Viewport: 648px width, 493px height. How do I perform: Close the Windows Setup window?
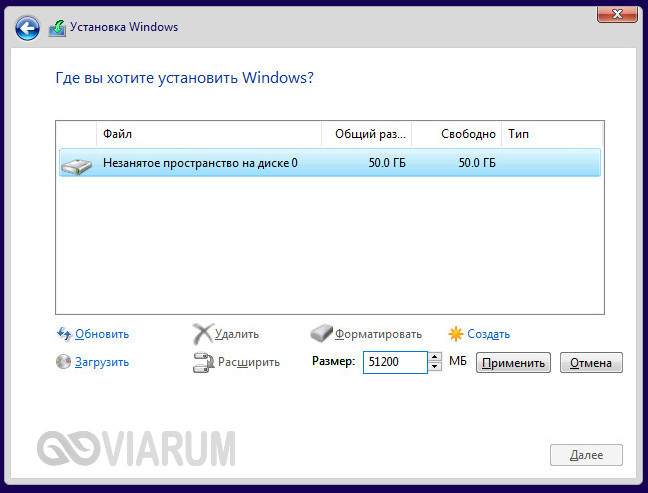point(617,14)
